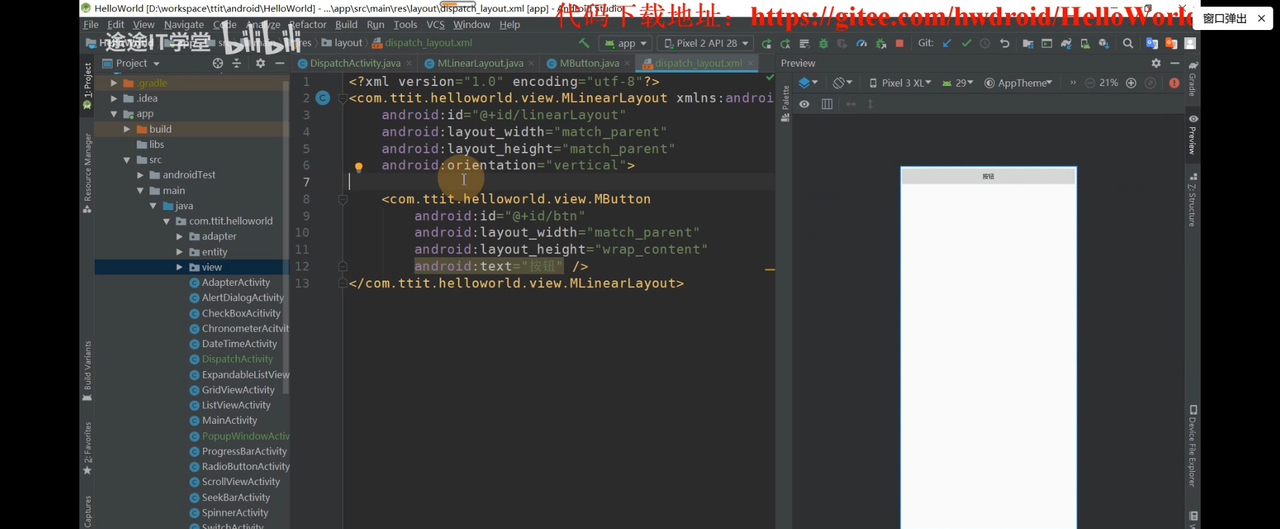The image size is (1280, 529).
Task: Open the app run configuration dropdown
Action: click(625, 43)
